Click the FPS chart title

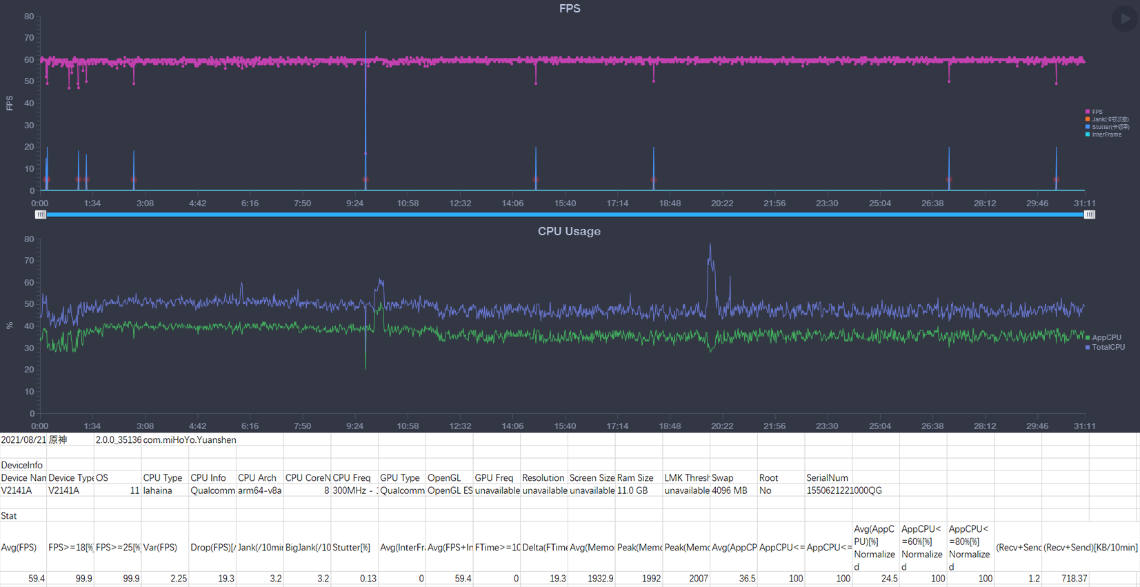pyautogui.click(x=569, y=9)
